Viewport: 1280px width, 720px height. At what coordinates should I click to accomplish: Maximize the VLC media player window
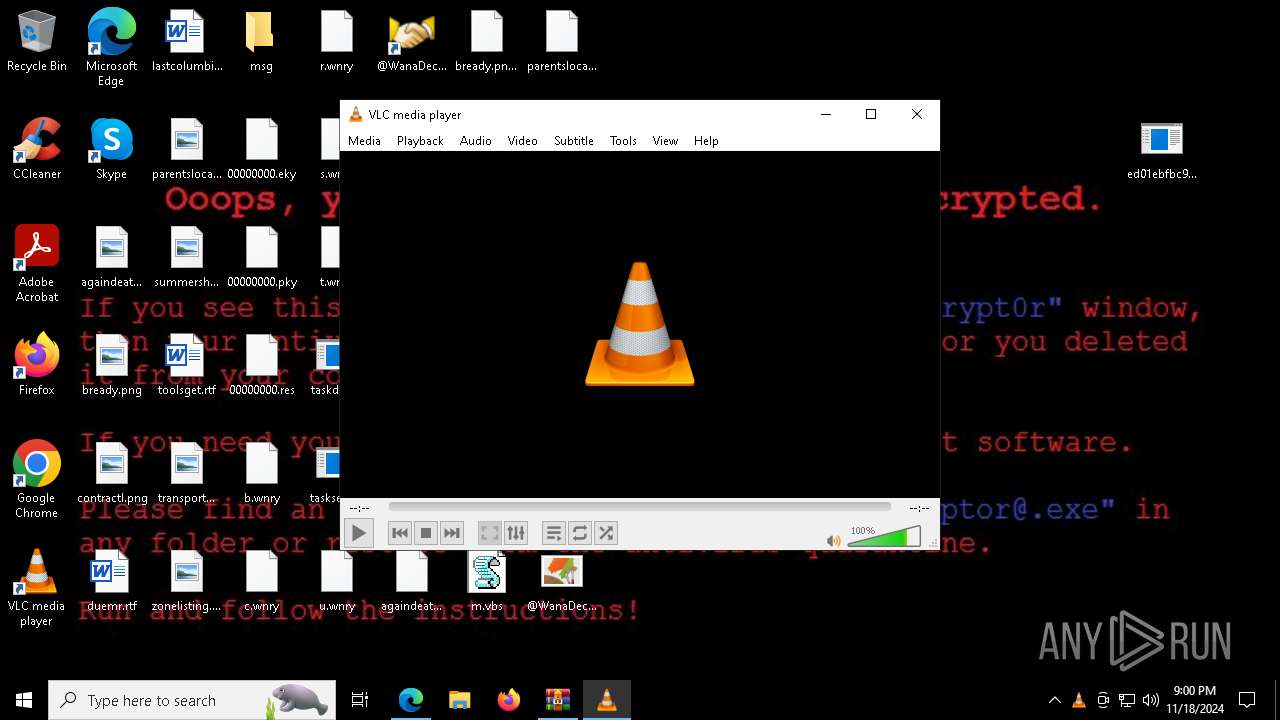871,114
